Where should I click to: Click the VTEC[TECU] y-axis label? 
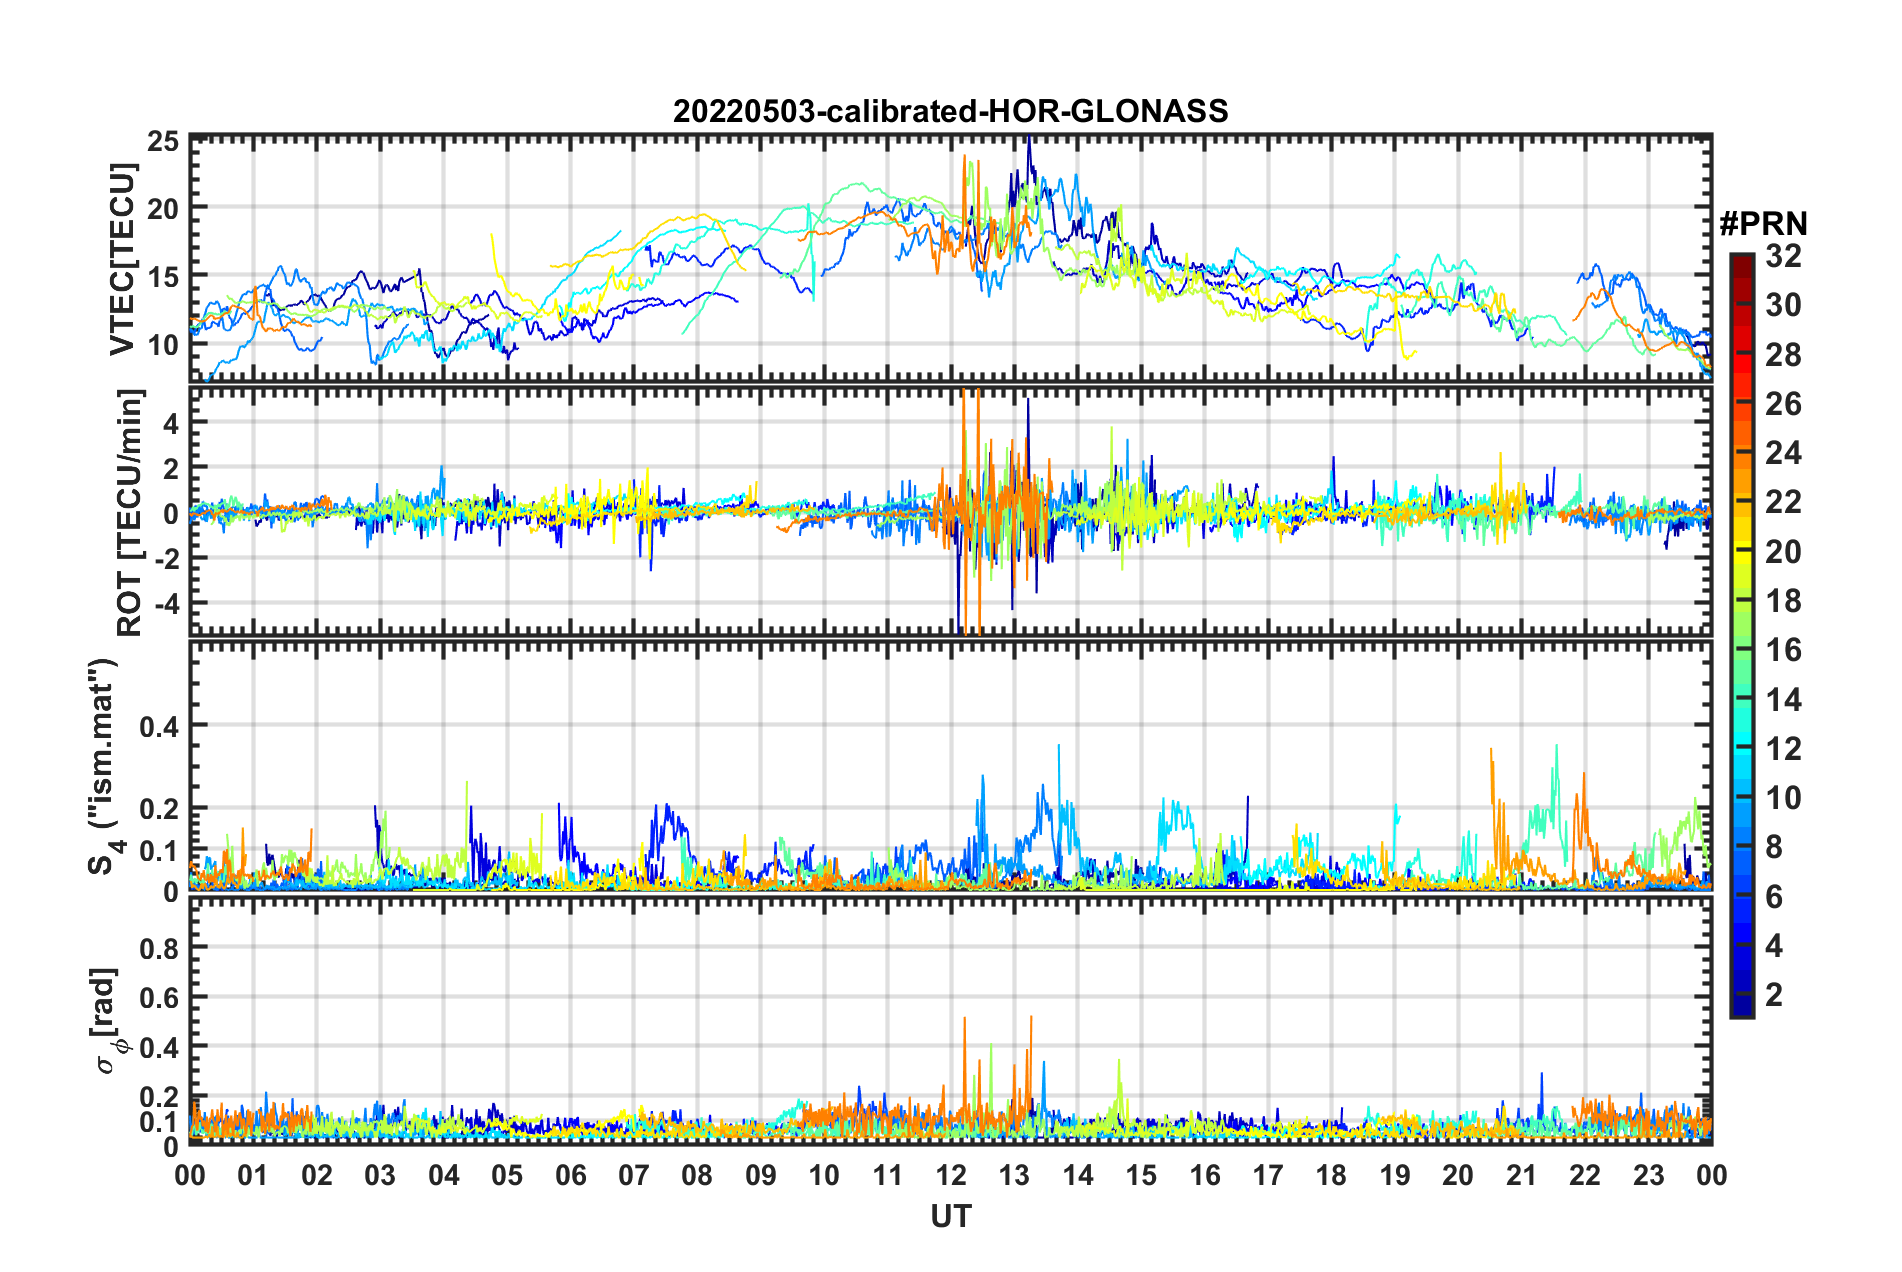coord(122,259)
